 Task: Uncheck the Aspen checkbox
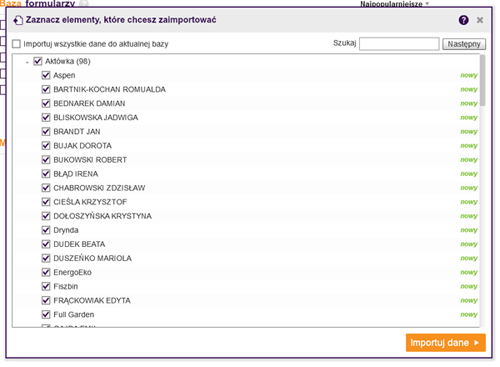(x=46, y=75)
